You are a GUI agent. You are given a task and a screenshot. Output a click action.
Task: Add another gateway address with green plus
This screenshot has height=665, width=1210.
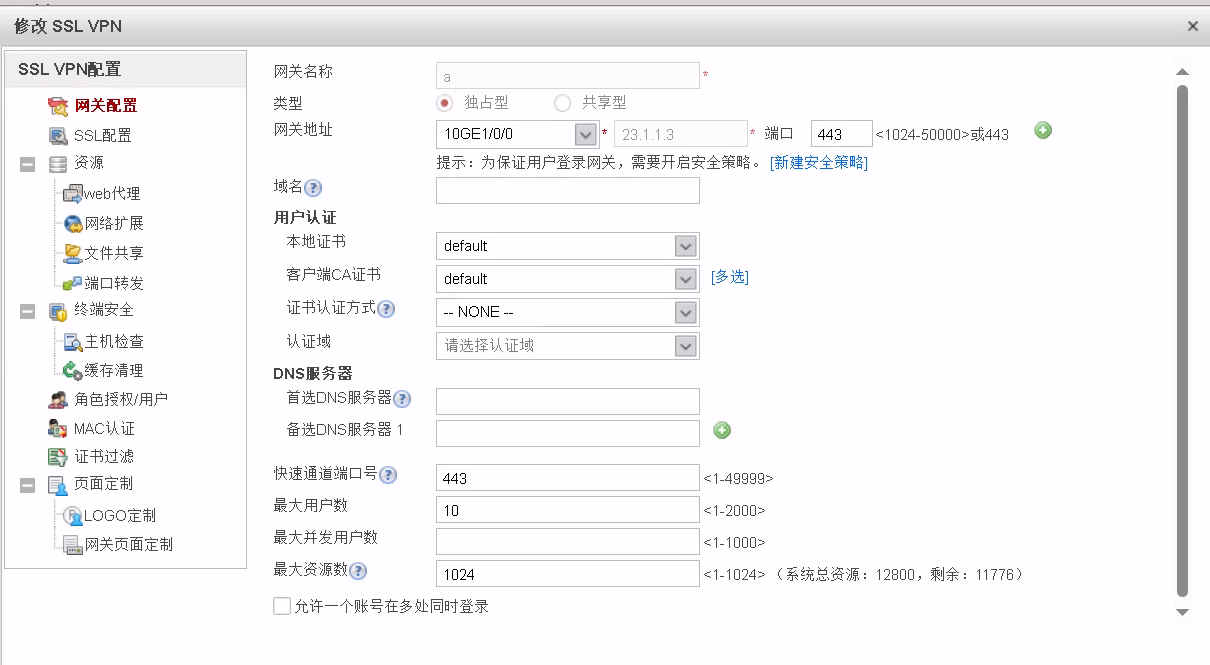coord(1043,130)
